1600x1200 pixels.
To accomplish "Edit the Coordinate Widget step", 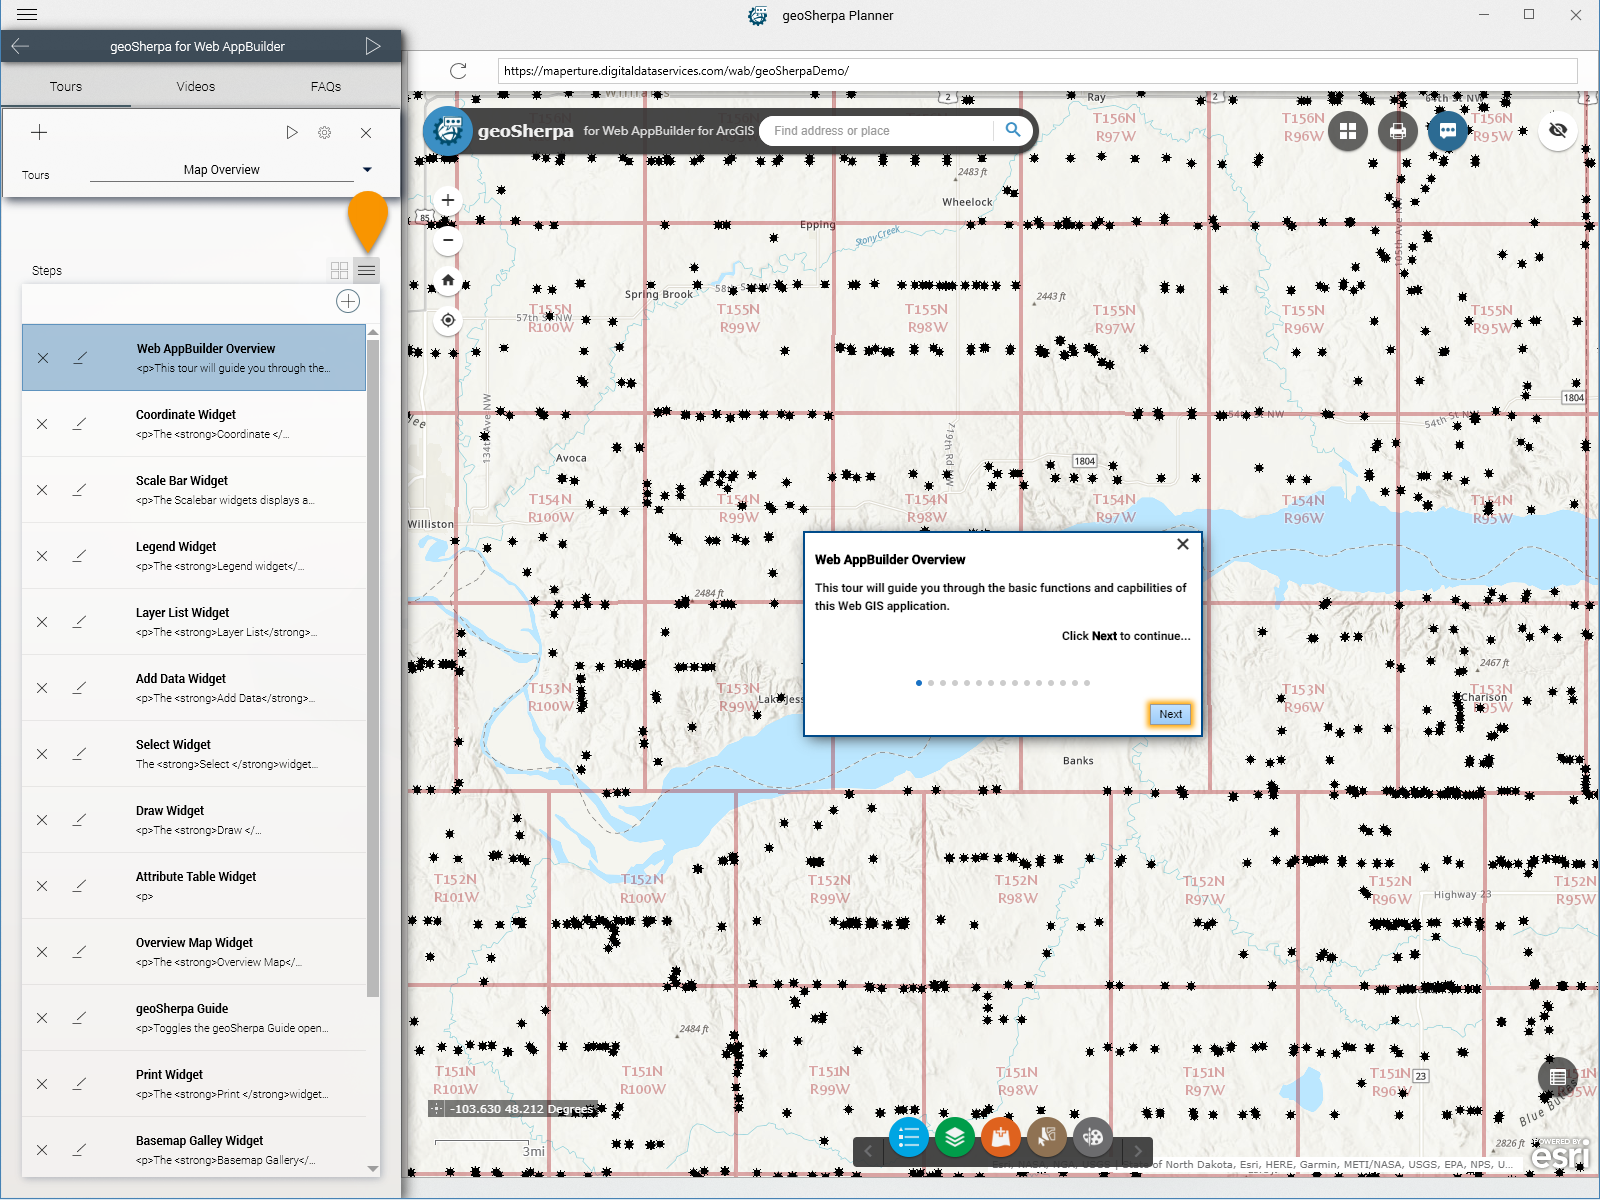I will tap(79, 424).
